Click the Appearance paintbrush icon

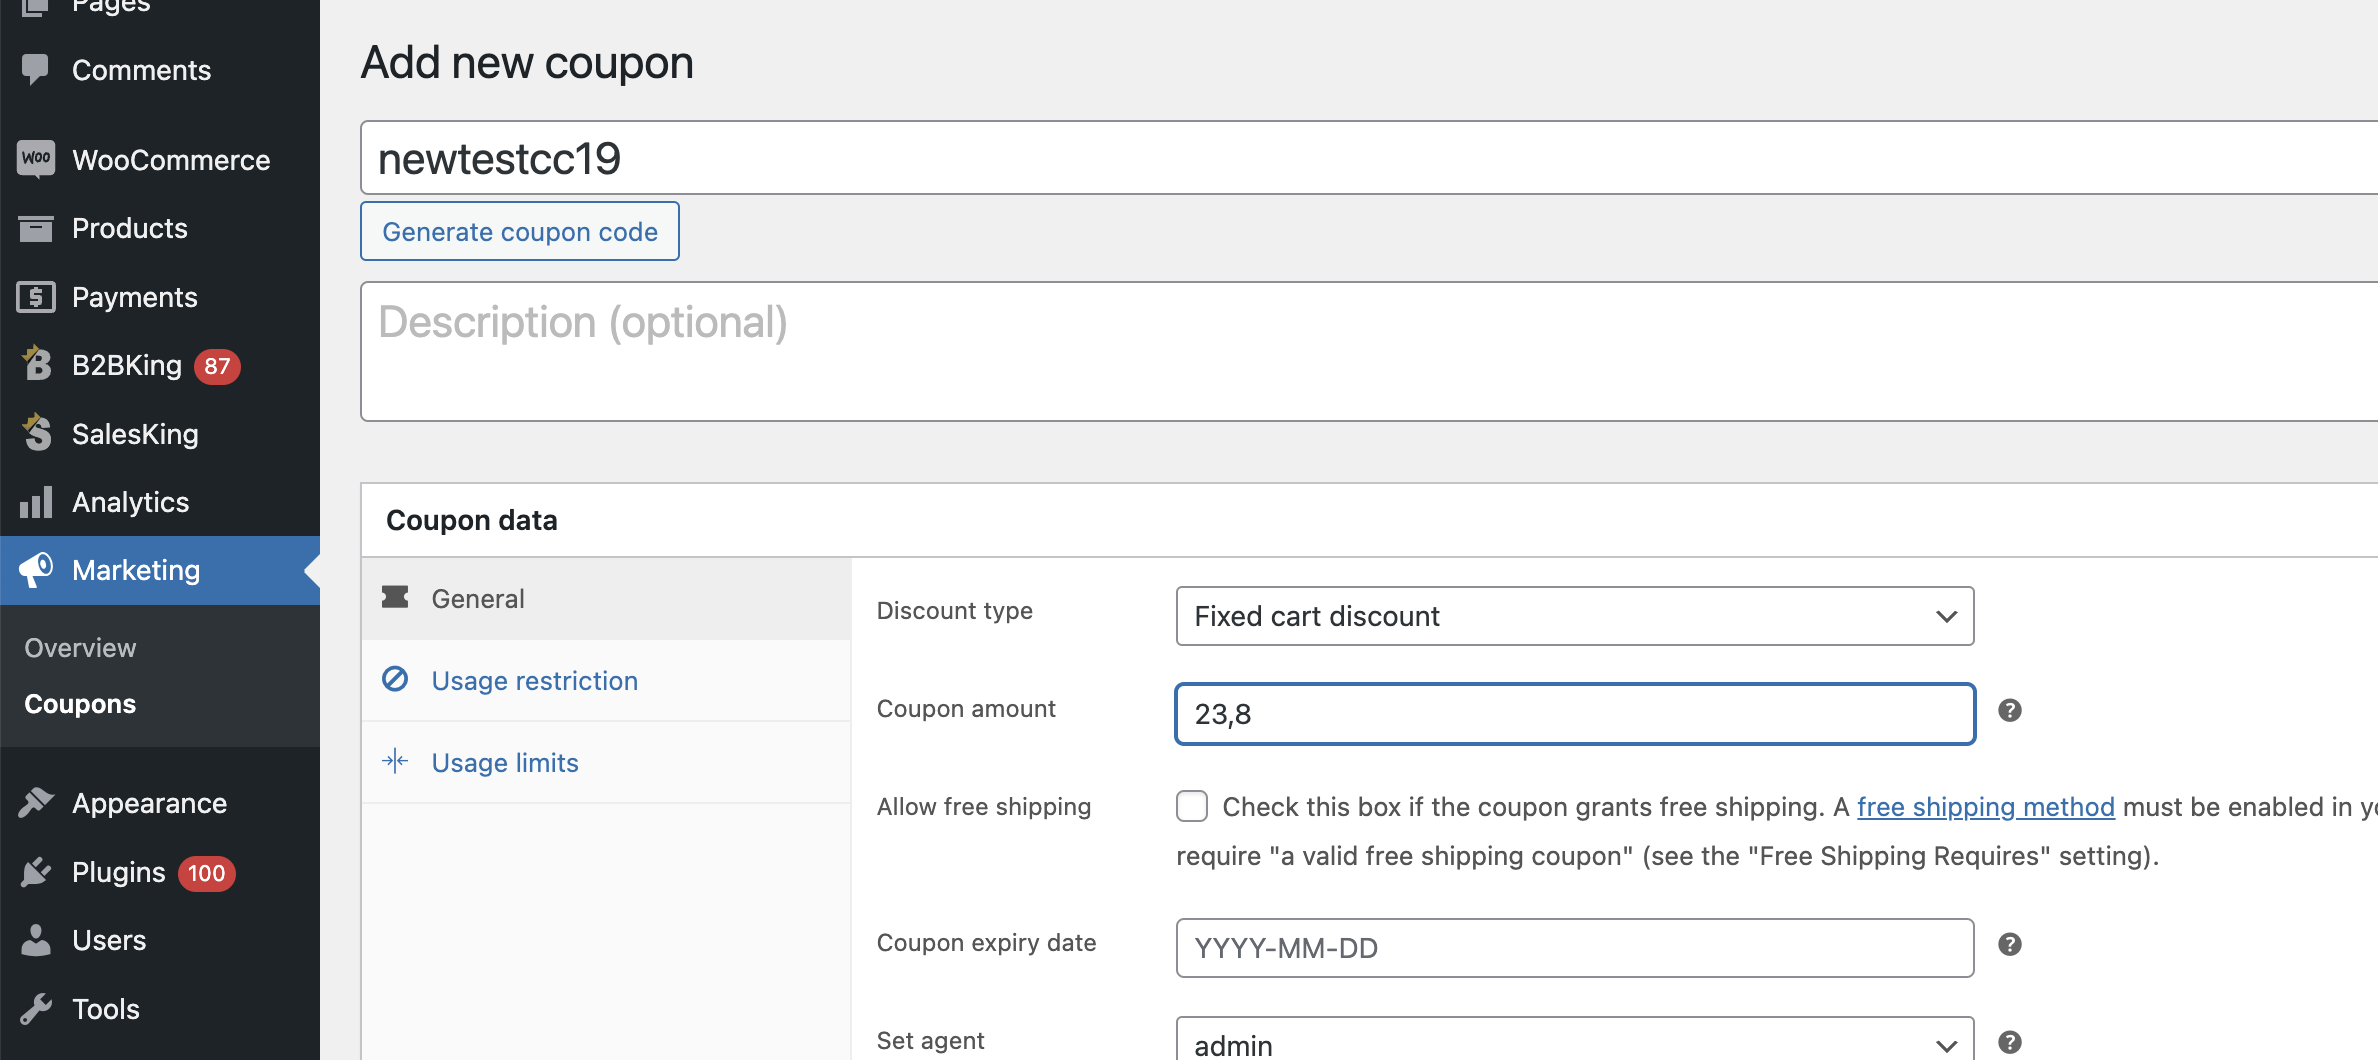pos(36,803)
